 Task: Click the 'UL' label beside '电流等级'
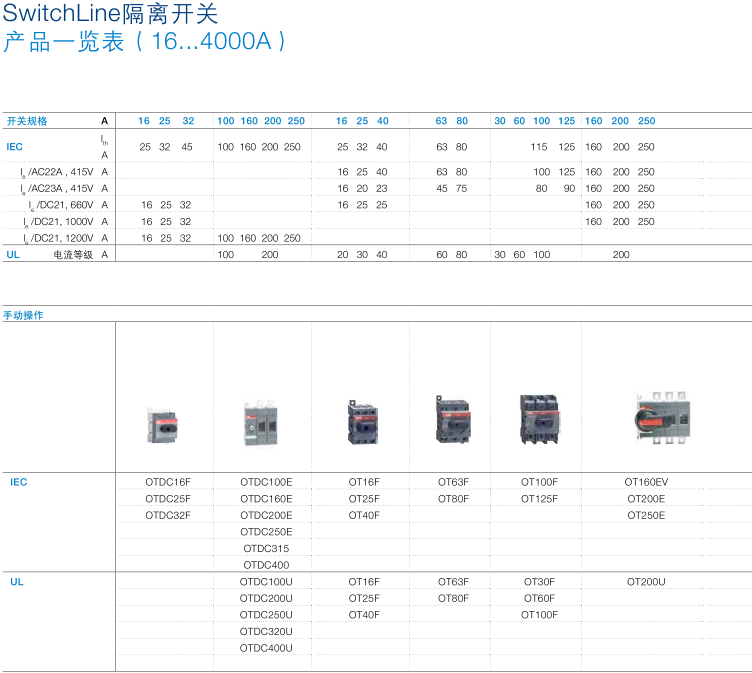[13, 255]
